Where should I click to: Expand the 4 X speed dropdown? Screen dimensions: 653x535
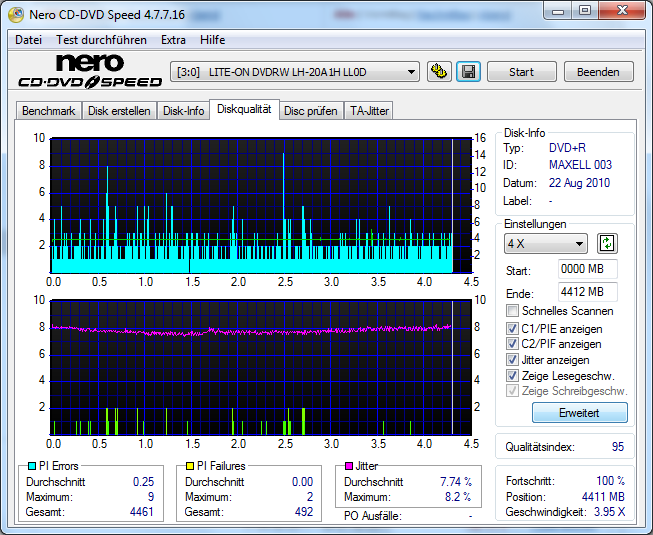coord(545,244)
